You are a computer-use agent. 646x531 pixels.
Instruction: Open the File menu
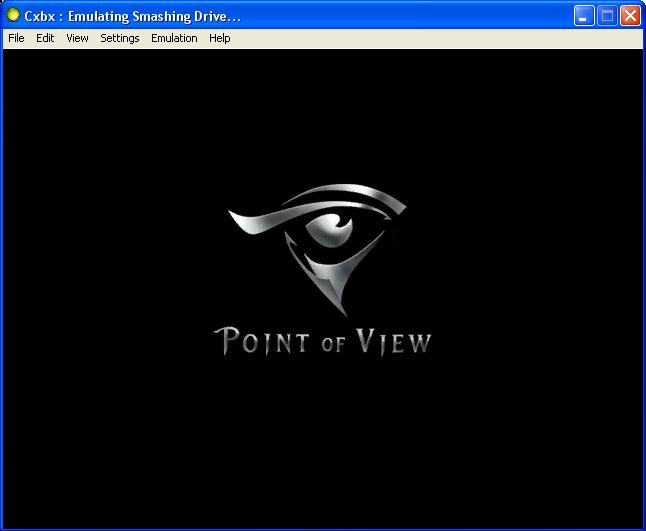[x=16, y=38]
